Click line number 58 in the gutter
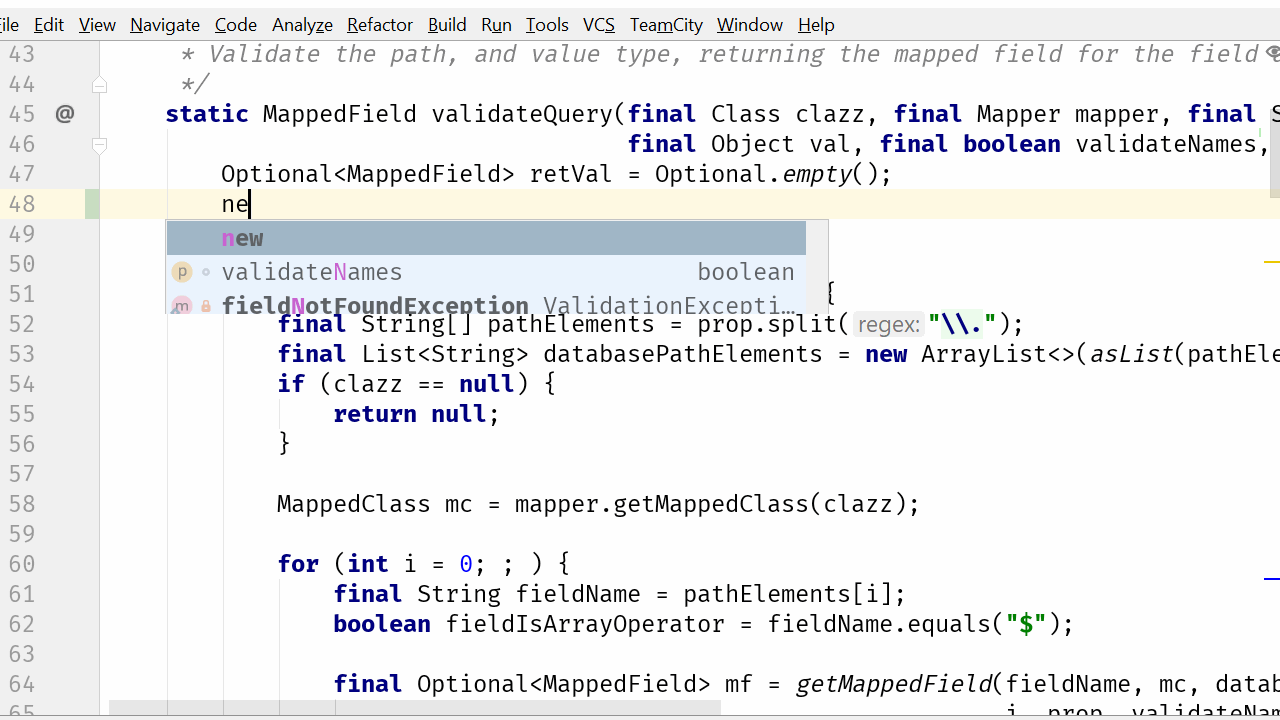This screenshot has height=720, width=1280. tap(22, 504)
